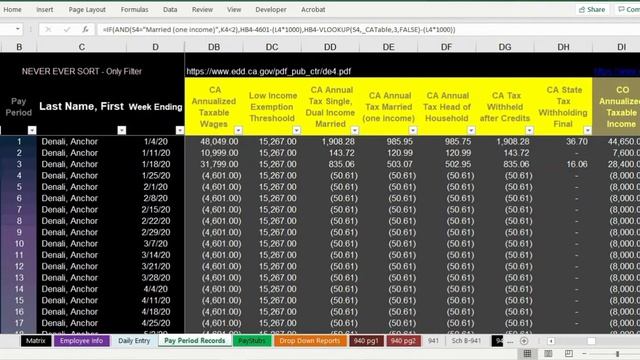
Task: Open CA State Tax Withholding Final filter
Action: pyautogui.click(x=587, y=130)
